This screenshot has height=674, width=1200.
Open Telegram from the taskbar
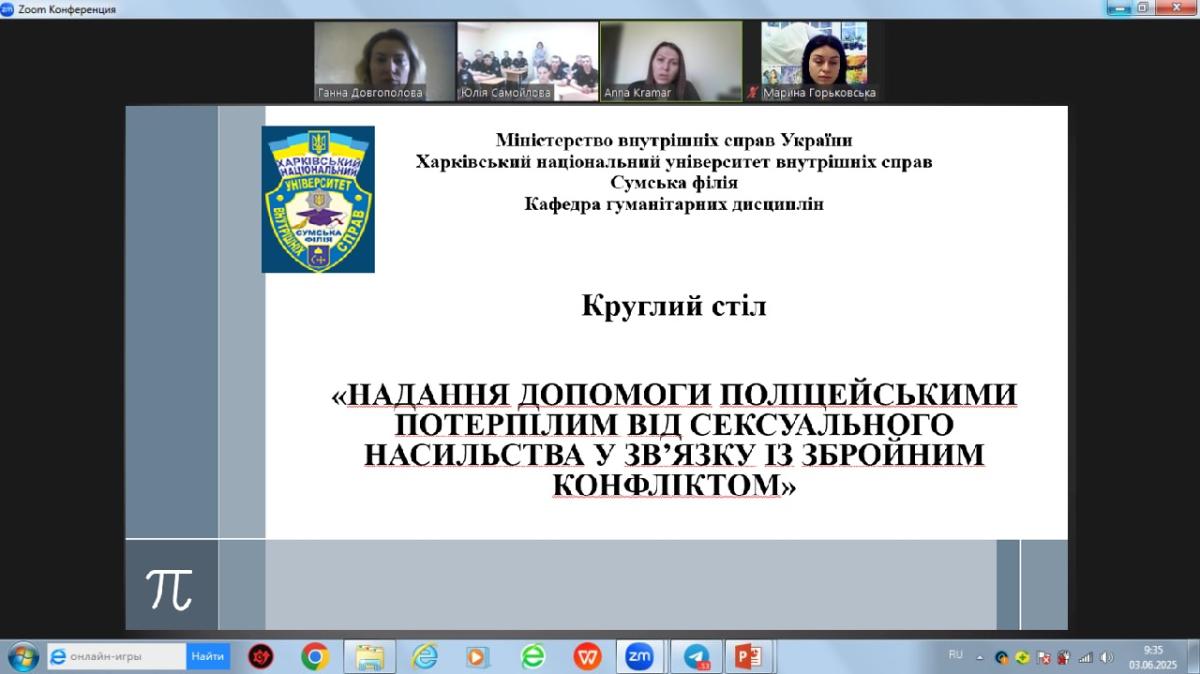pos(697,657)
